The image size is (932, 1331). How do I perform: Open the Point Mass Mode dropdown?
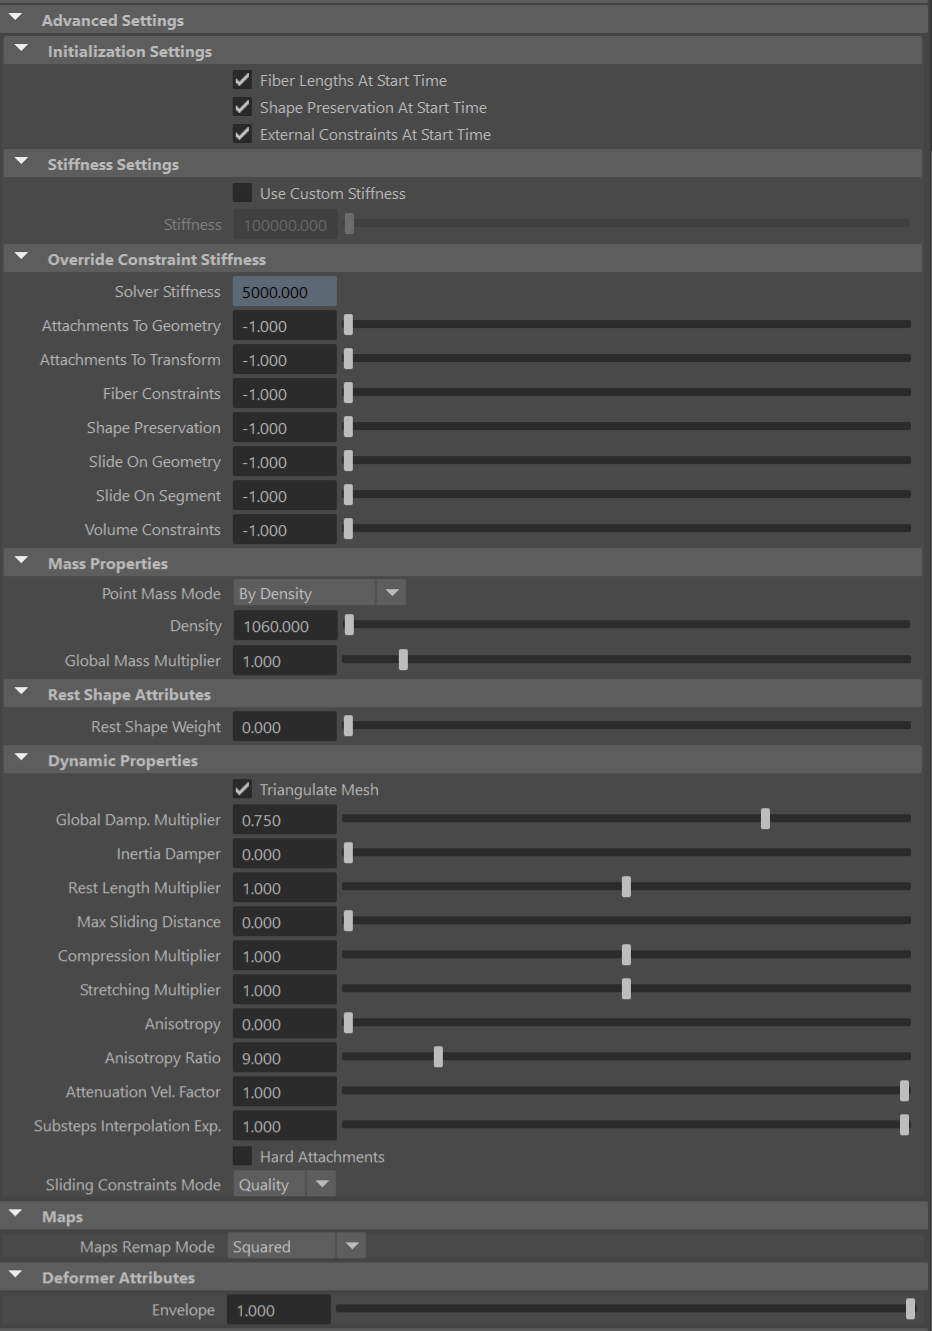(x=392, y=592)
